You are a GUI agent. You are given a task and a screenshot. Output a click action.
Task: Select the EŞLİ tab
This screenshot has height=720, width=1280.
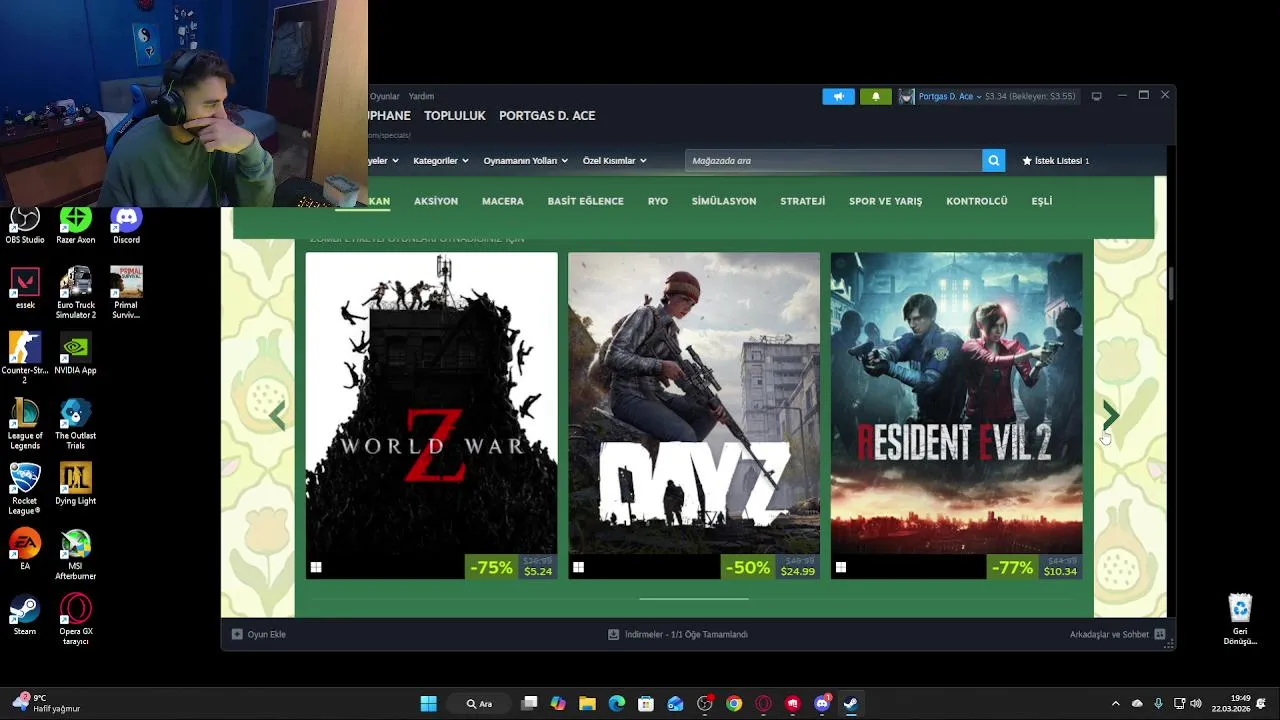point(1041,201)
